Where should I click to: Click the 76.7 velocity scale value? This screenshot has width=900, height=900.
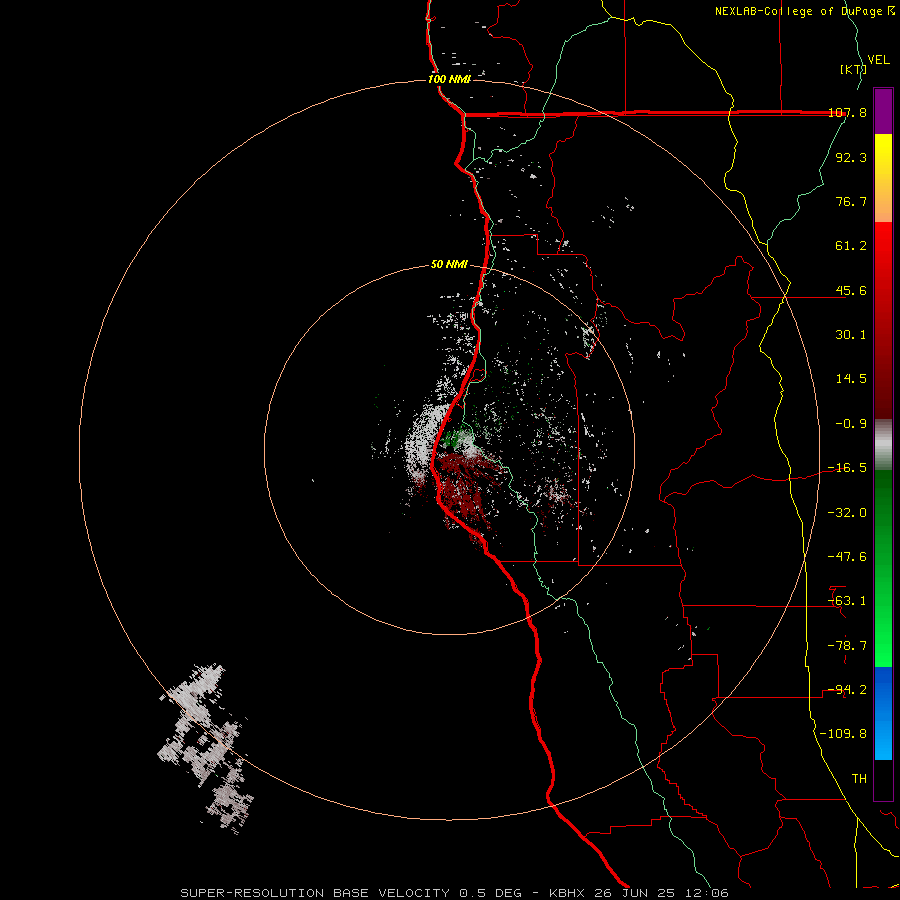coord(851,201)
